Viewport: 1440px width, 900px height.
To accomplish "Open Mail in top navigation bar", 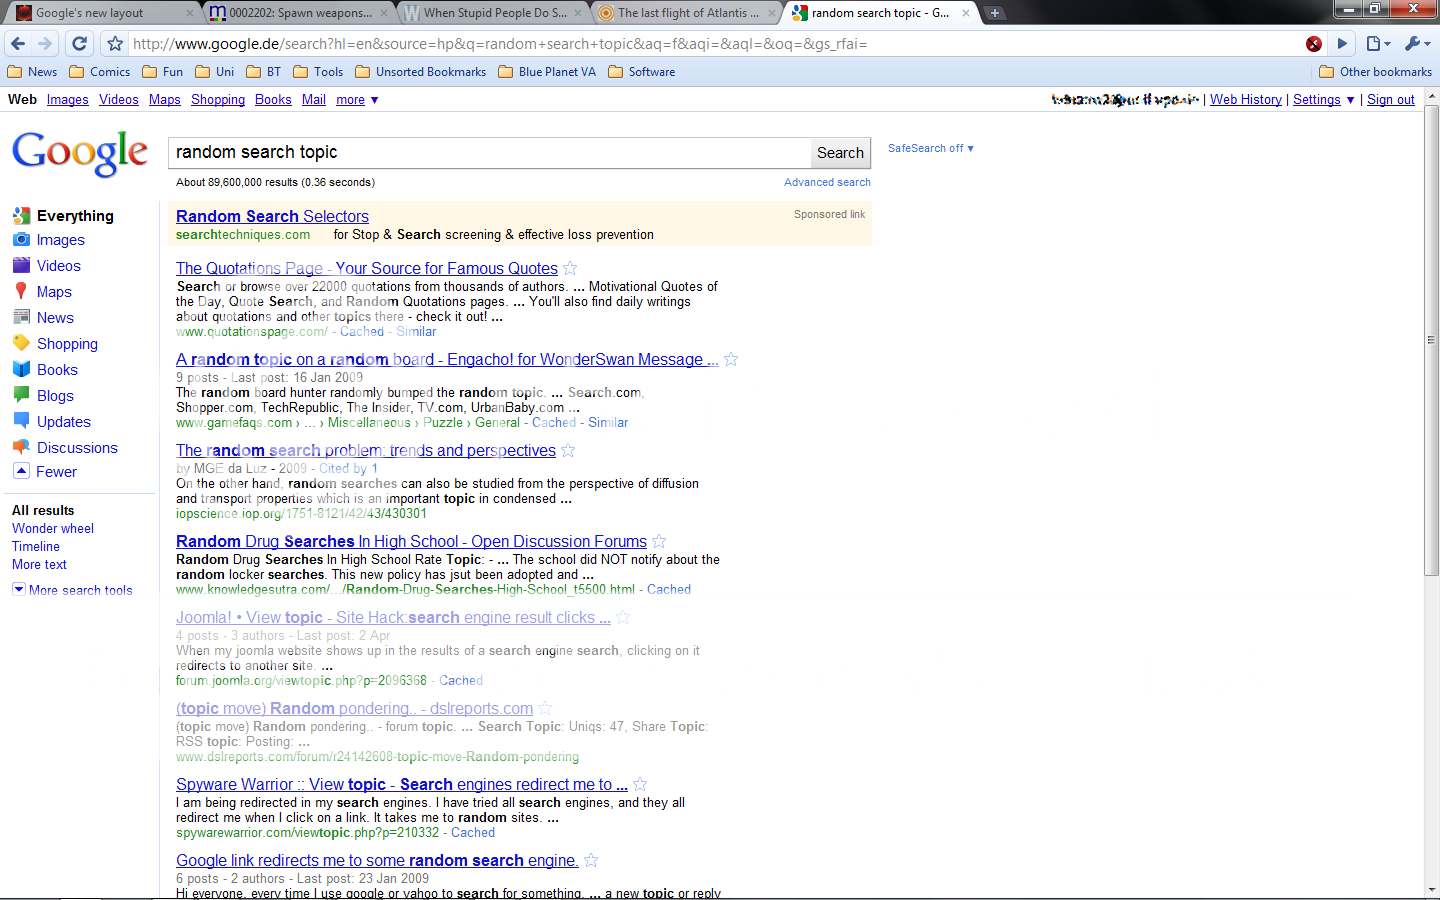I will tap(314, 100).
